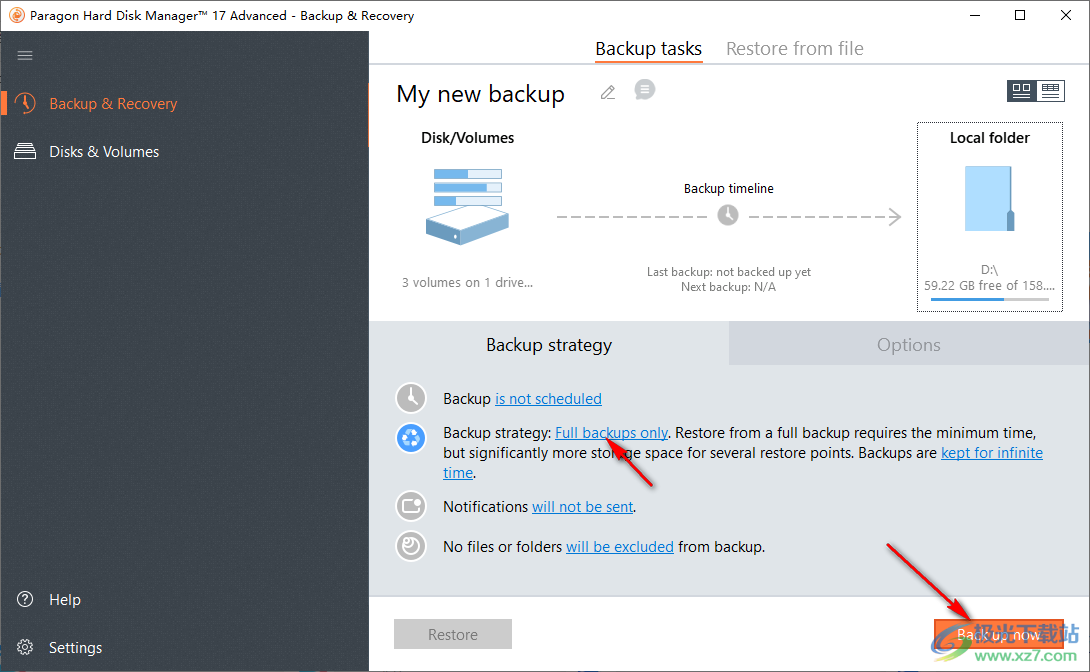Open Settings from the sidebar
The width and height of the screenshot is (1090, 672).
click(75, 648)
